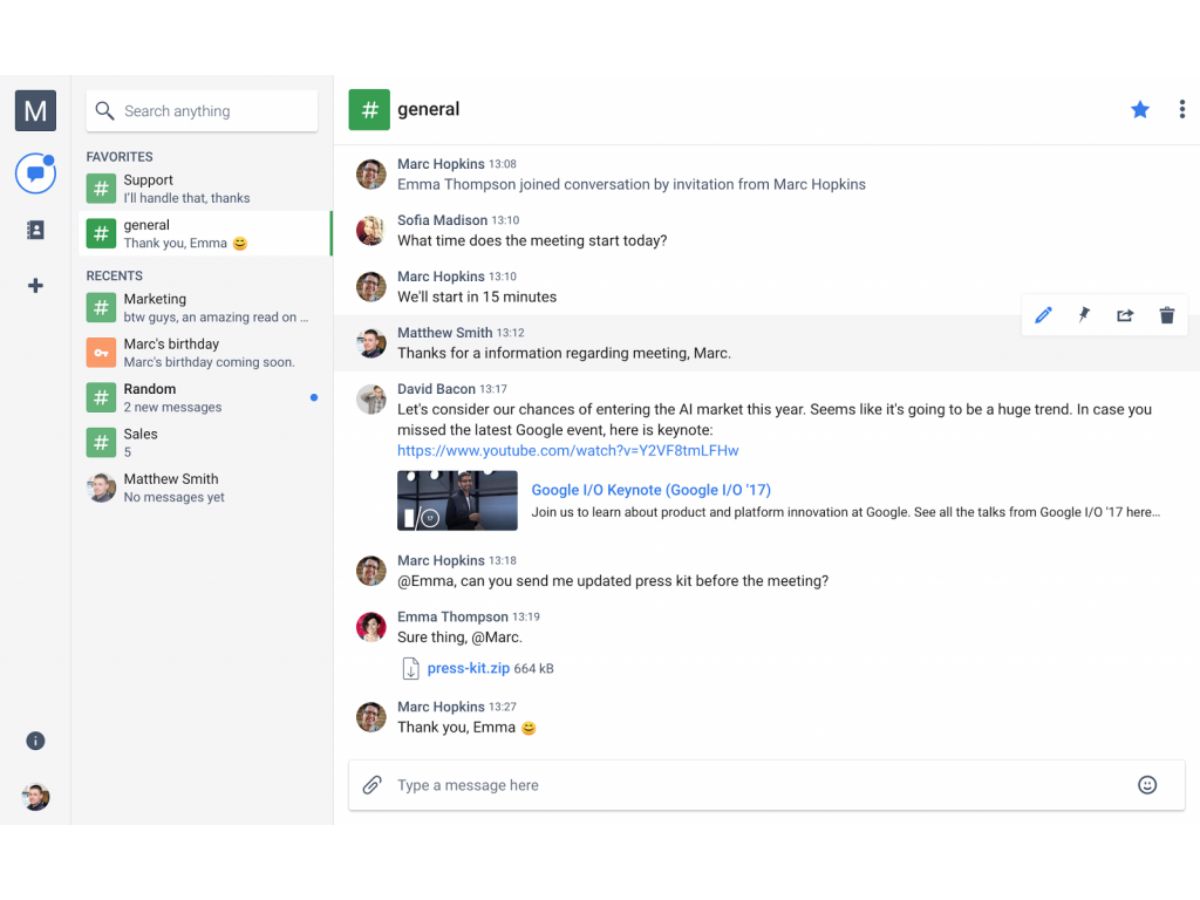The height and width of the screenshot is (900, 1200).
Task: Delete the message using trash icon
Action: (1167, 315)
